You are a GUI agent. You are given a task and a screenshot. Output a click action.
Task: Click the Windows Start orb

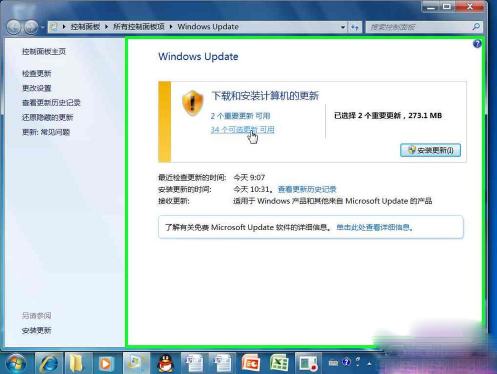[16, 364]
